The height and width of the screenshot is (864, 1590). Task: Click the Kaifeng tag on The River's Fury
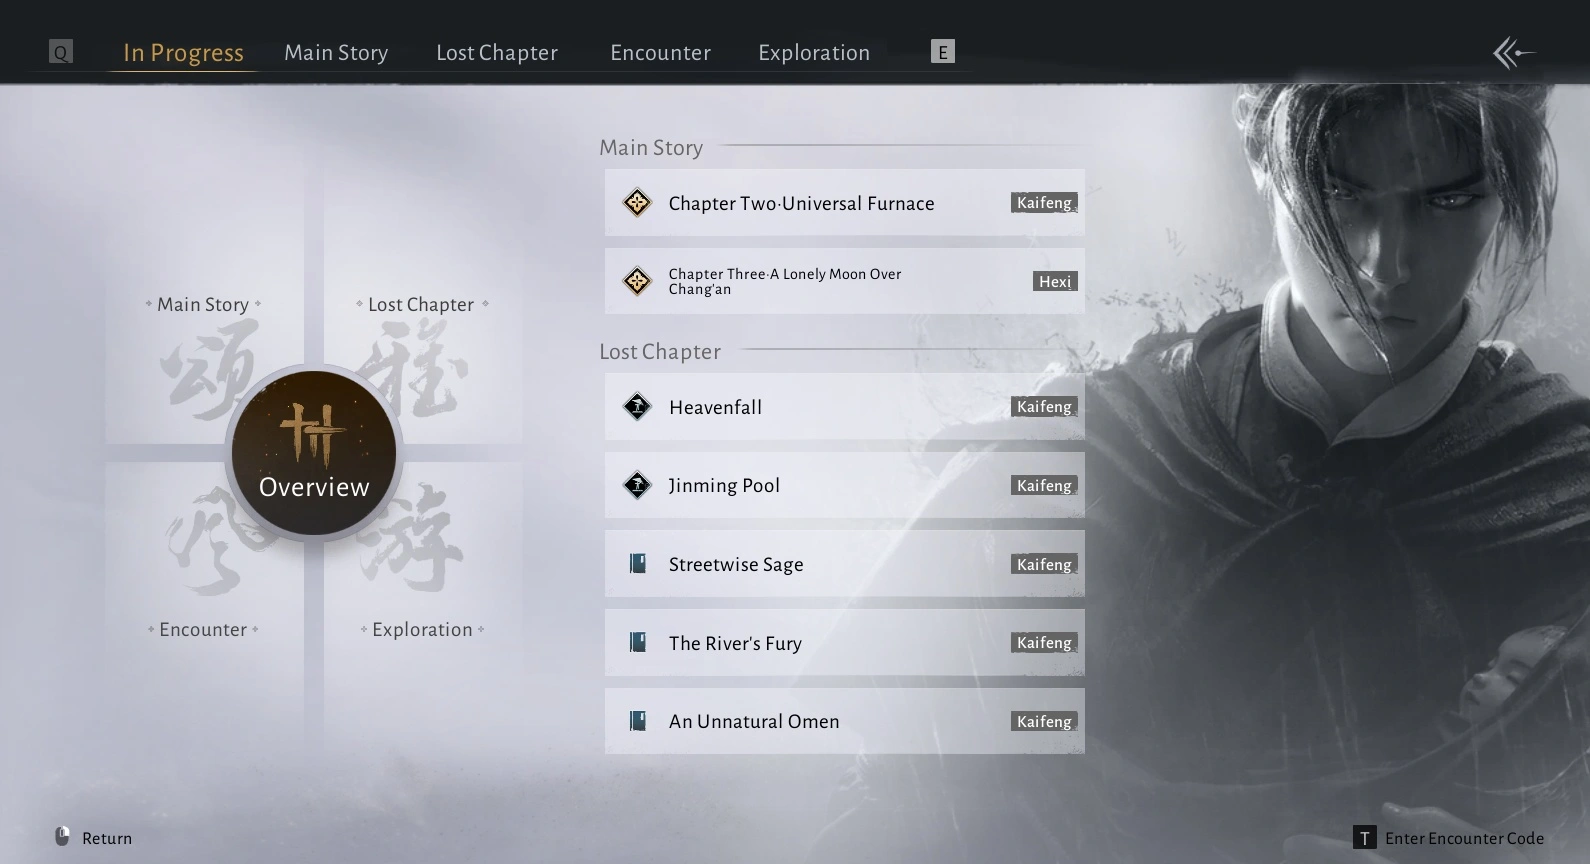[1044, 642]
